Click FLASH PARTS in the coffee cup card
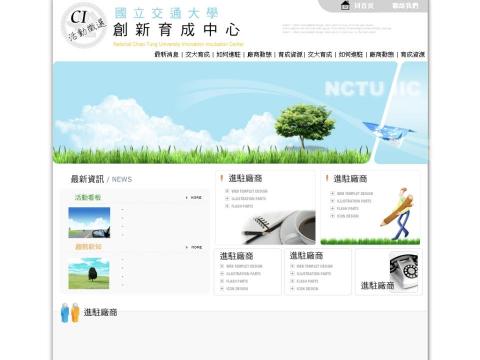This screenshot has width=480, height=360. coord(242,206)
